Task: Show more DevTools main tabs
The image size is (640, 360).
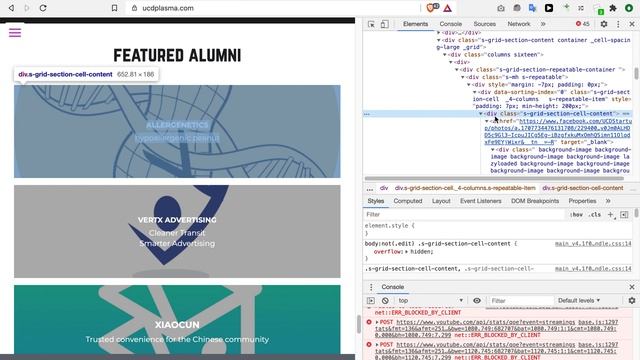Action: pos(543,24)
